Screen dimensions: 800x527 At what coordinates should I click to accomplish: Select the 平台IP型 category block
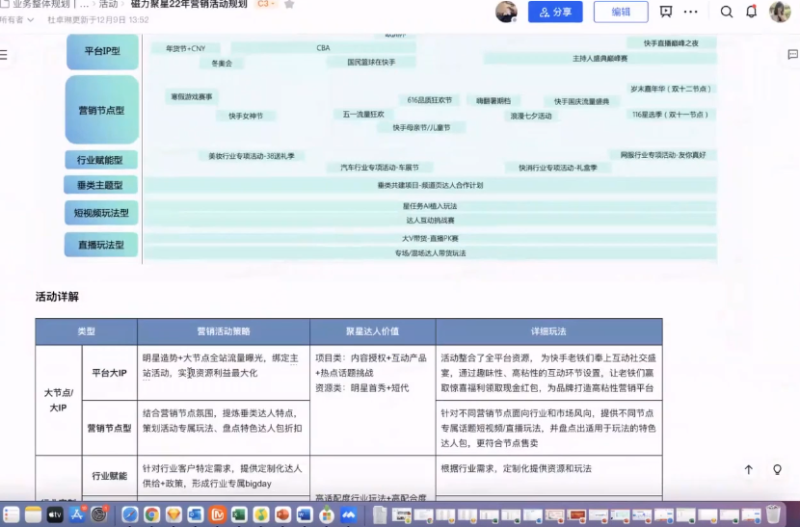tap(102, 52)
